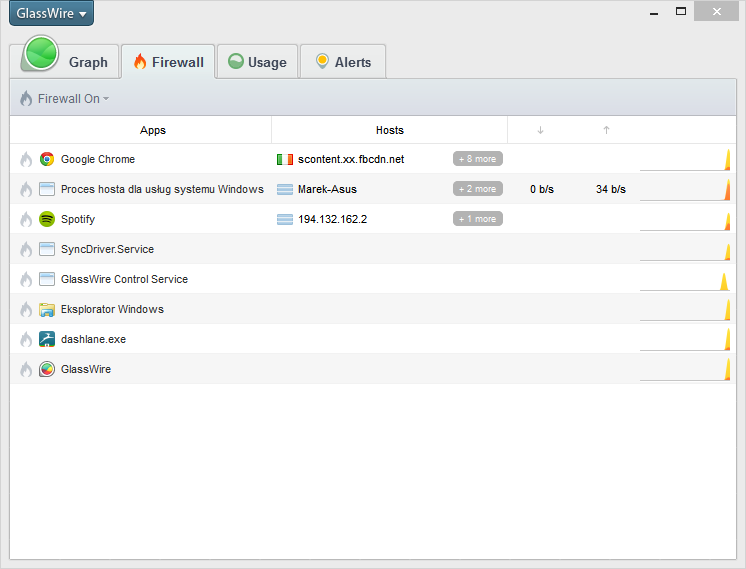Click the SyncDriver.Service window icon
The height and width of the screenshot is (569, 746).
pyautogui.click(x=47, y=249)
